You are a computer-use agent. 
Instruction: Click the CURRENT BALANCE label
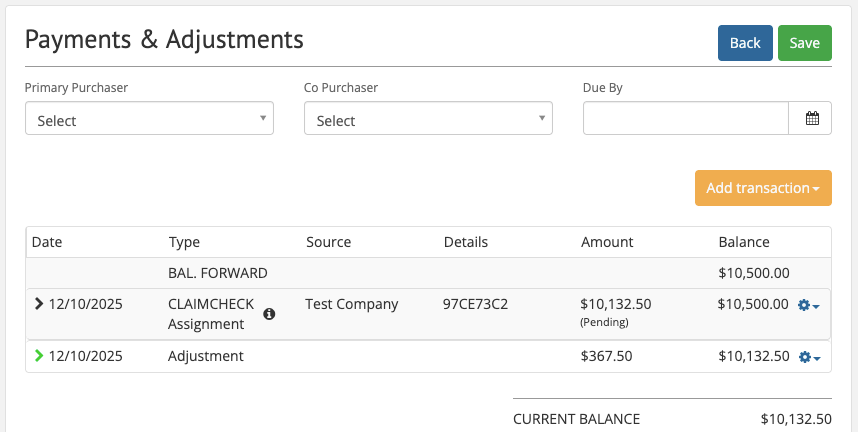[x=577, y=419]
